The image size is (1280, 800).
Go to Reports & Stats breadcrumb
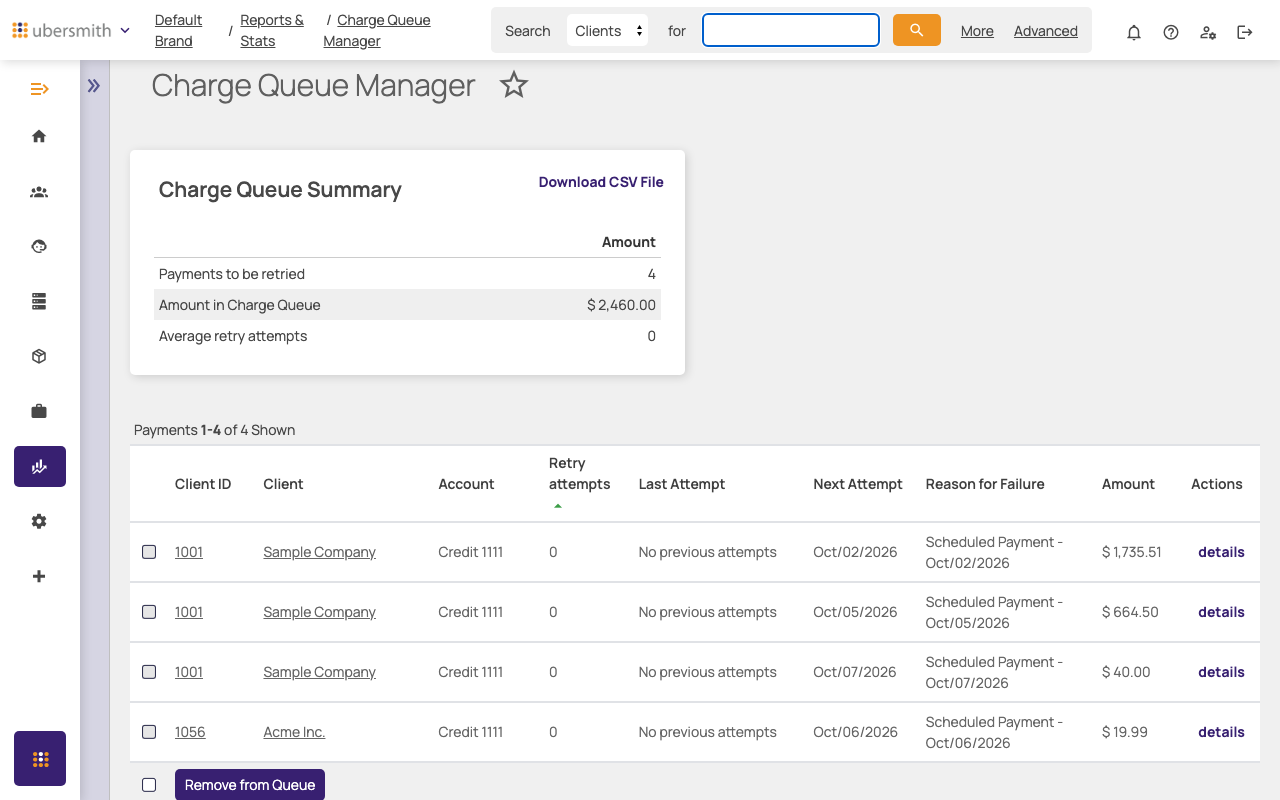pos(272,30)
